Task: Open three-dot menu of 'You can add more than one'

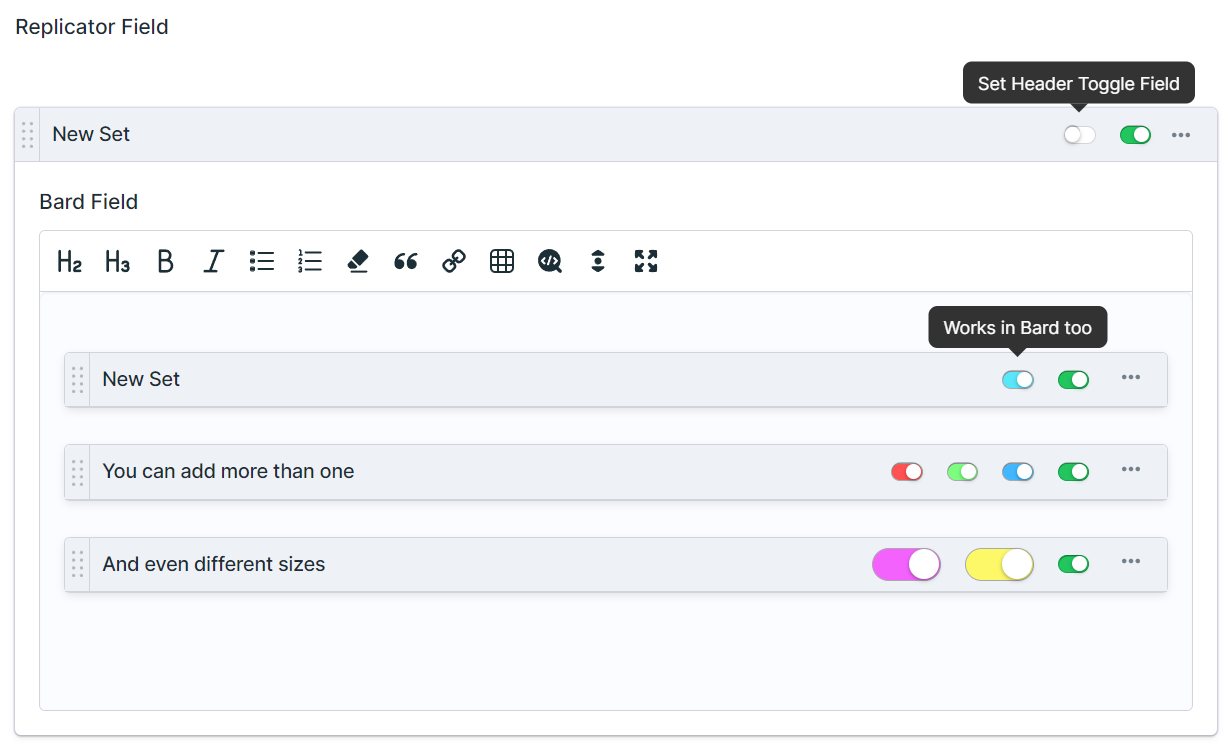Action: (1131, 470)
